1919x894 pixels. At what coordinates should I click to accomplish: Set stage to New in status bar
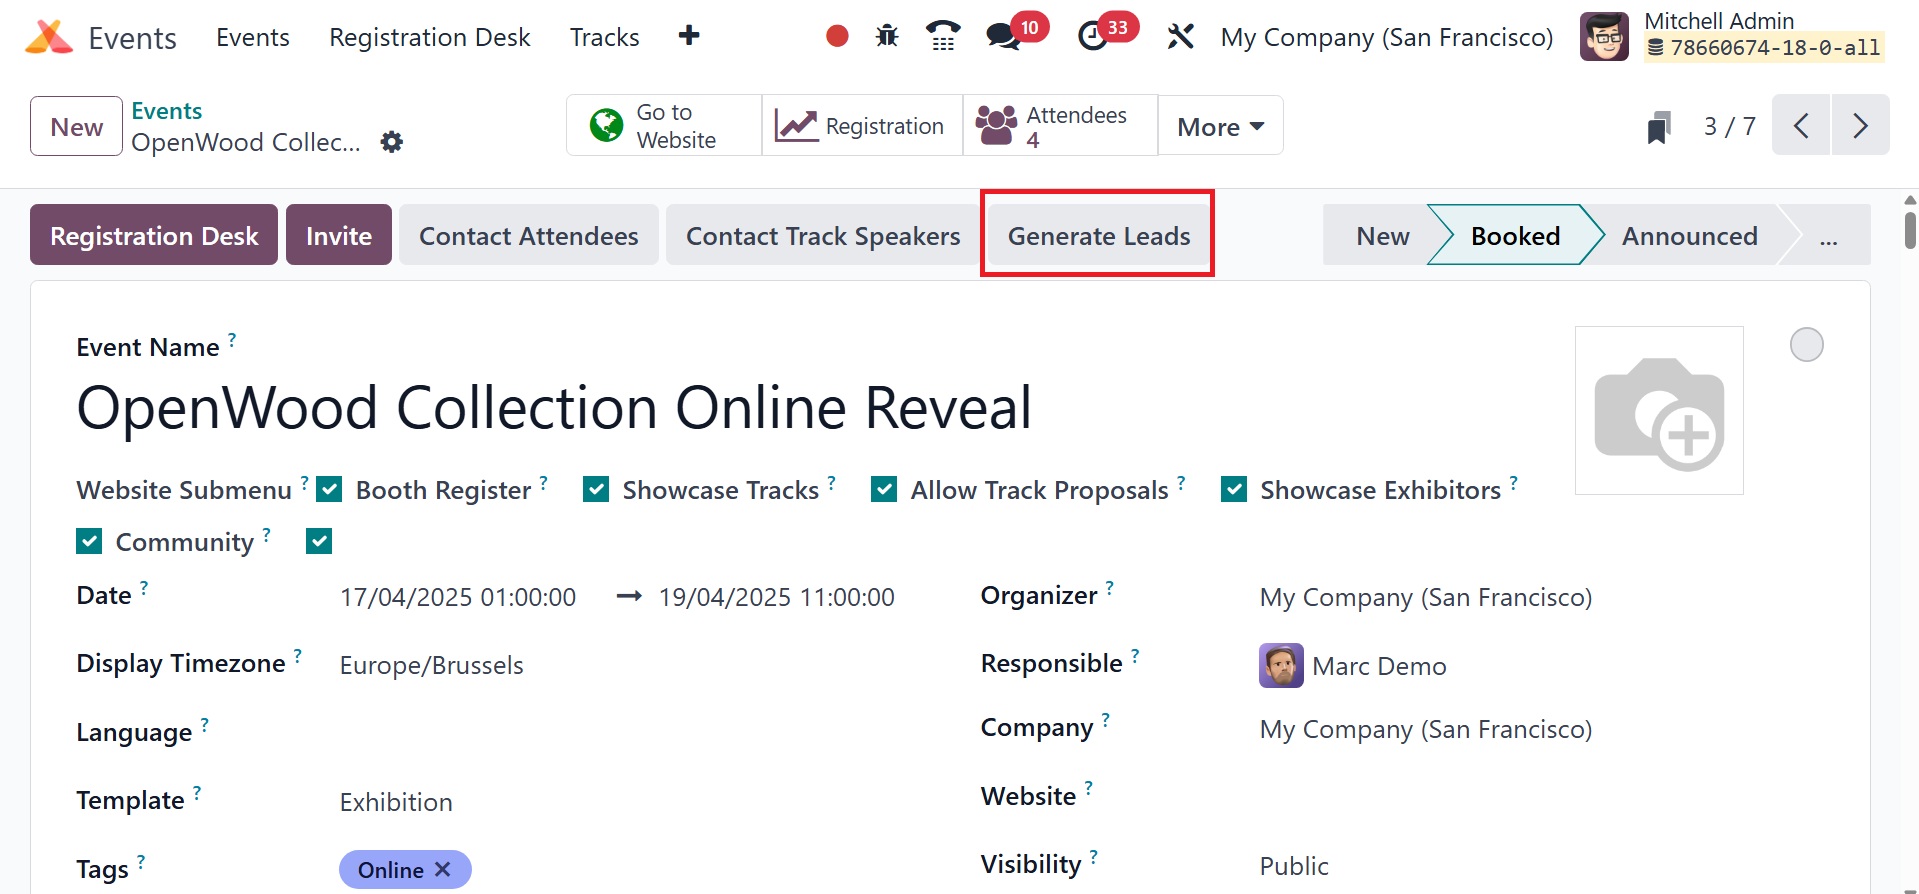(1382, 236)
